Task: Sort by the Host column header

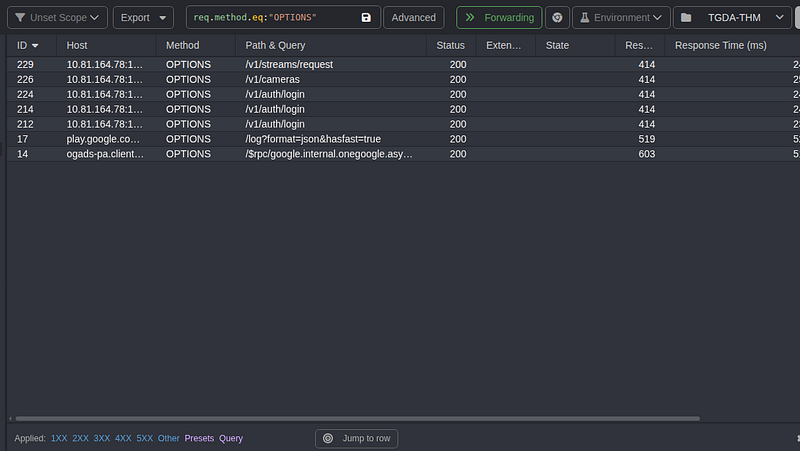Action: tap(106, 45)
